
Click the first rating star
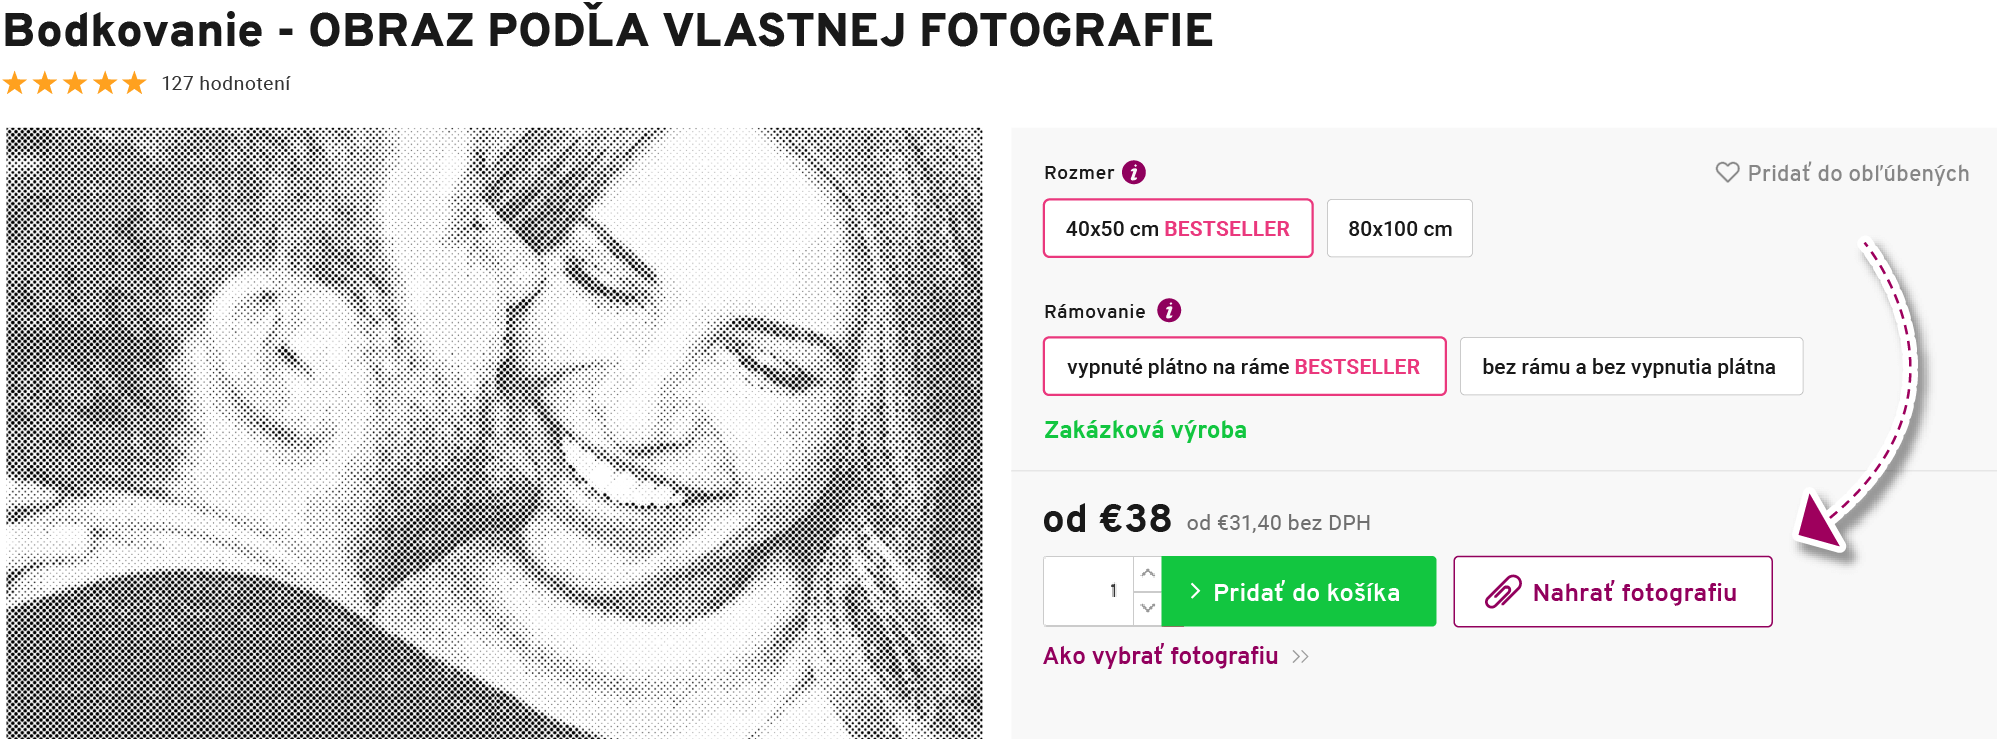(x=15, y=83)
